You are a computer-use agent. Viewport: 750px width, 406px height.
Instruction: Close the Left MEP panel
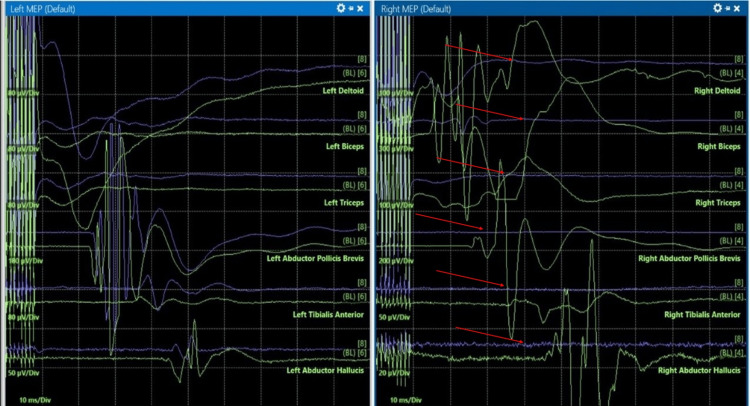click(x=360, y=9)
